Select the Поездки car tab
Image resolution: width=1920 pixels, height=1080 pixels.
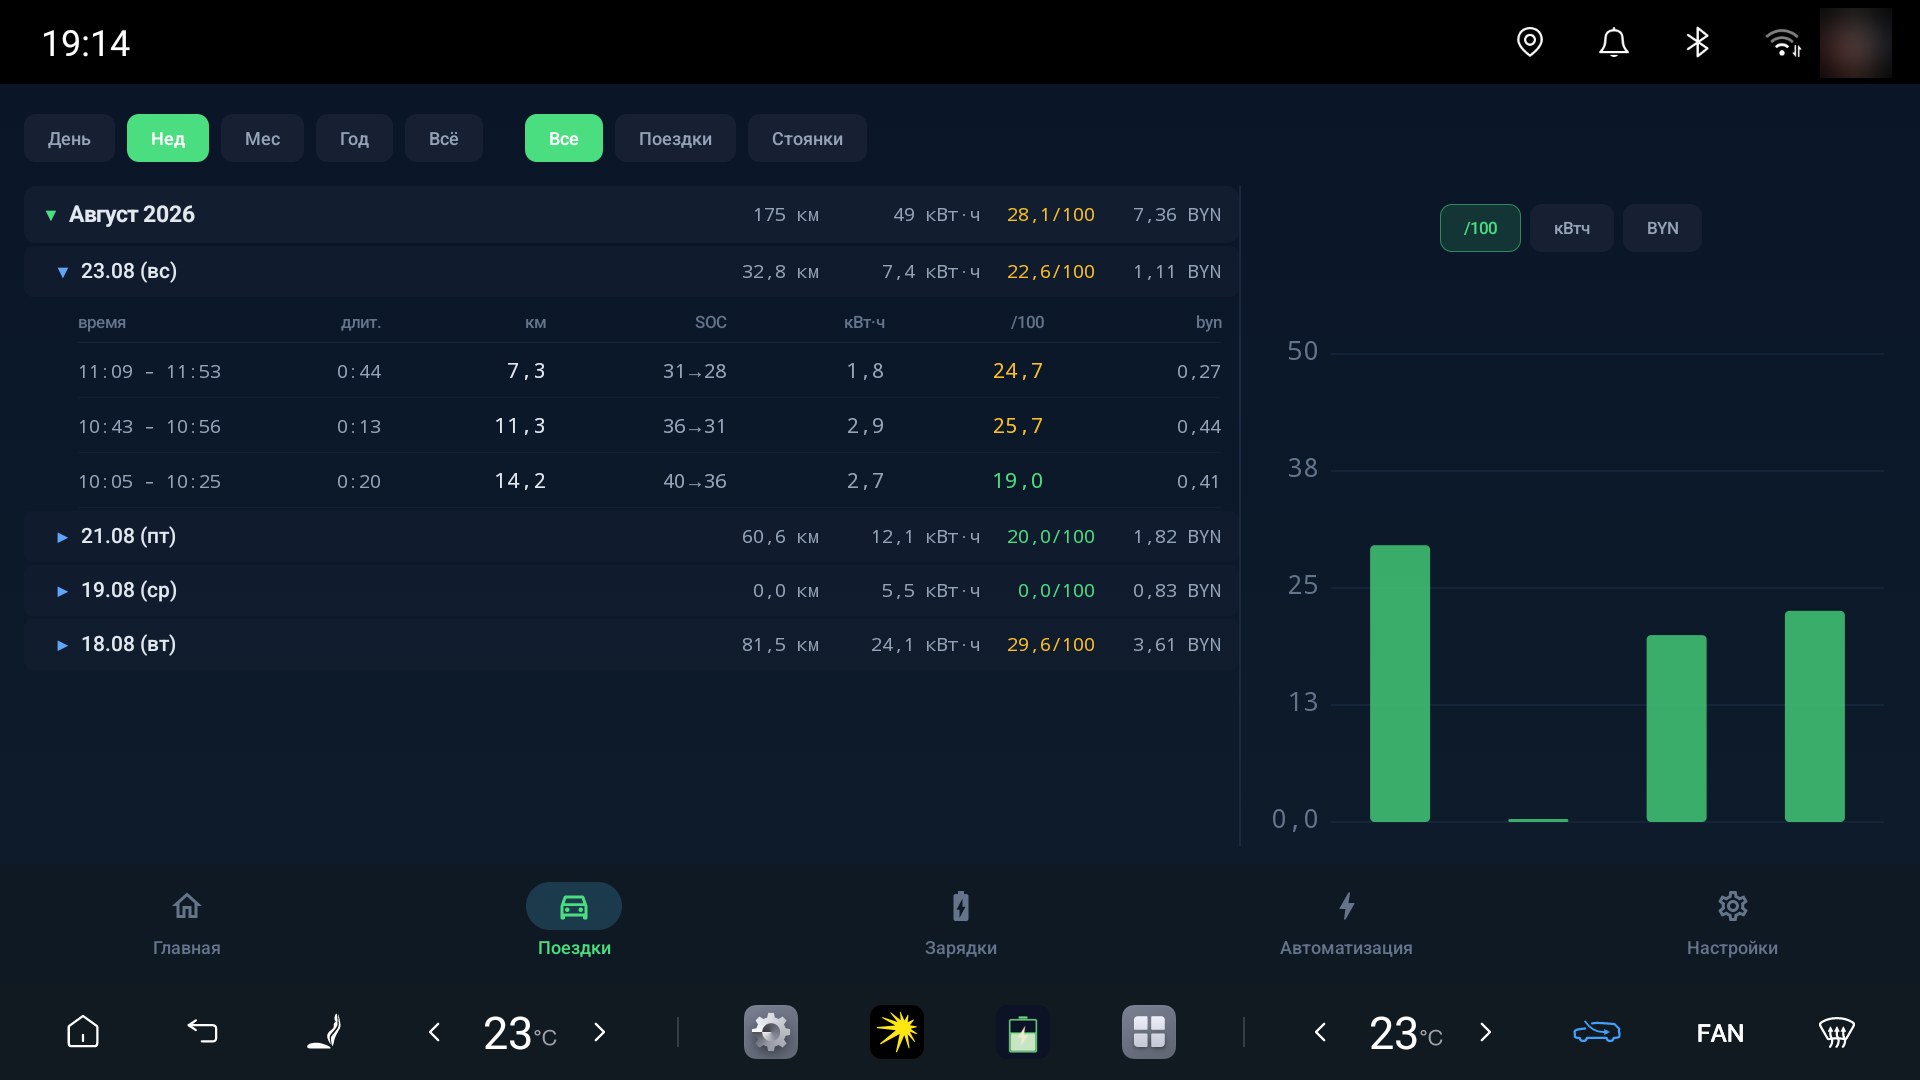coord(574,922)
